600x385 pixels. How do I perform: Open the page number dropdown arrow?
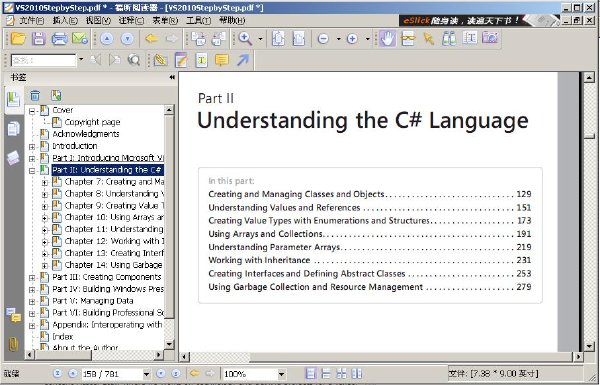[147, 374]
